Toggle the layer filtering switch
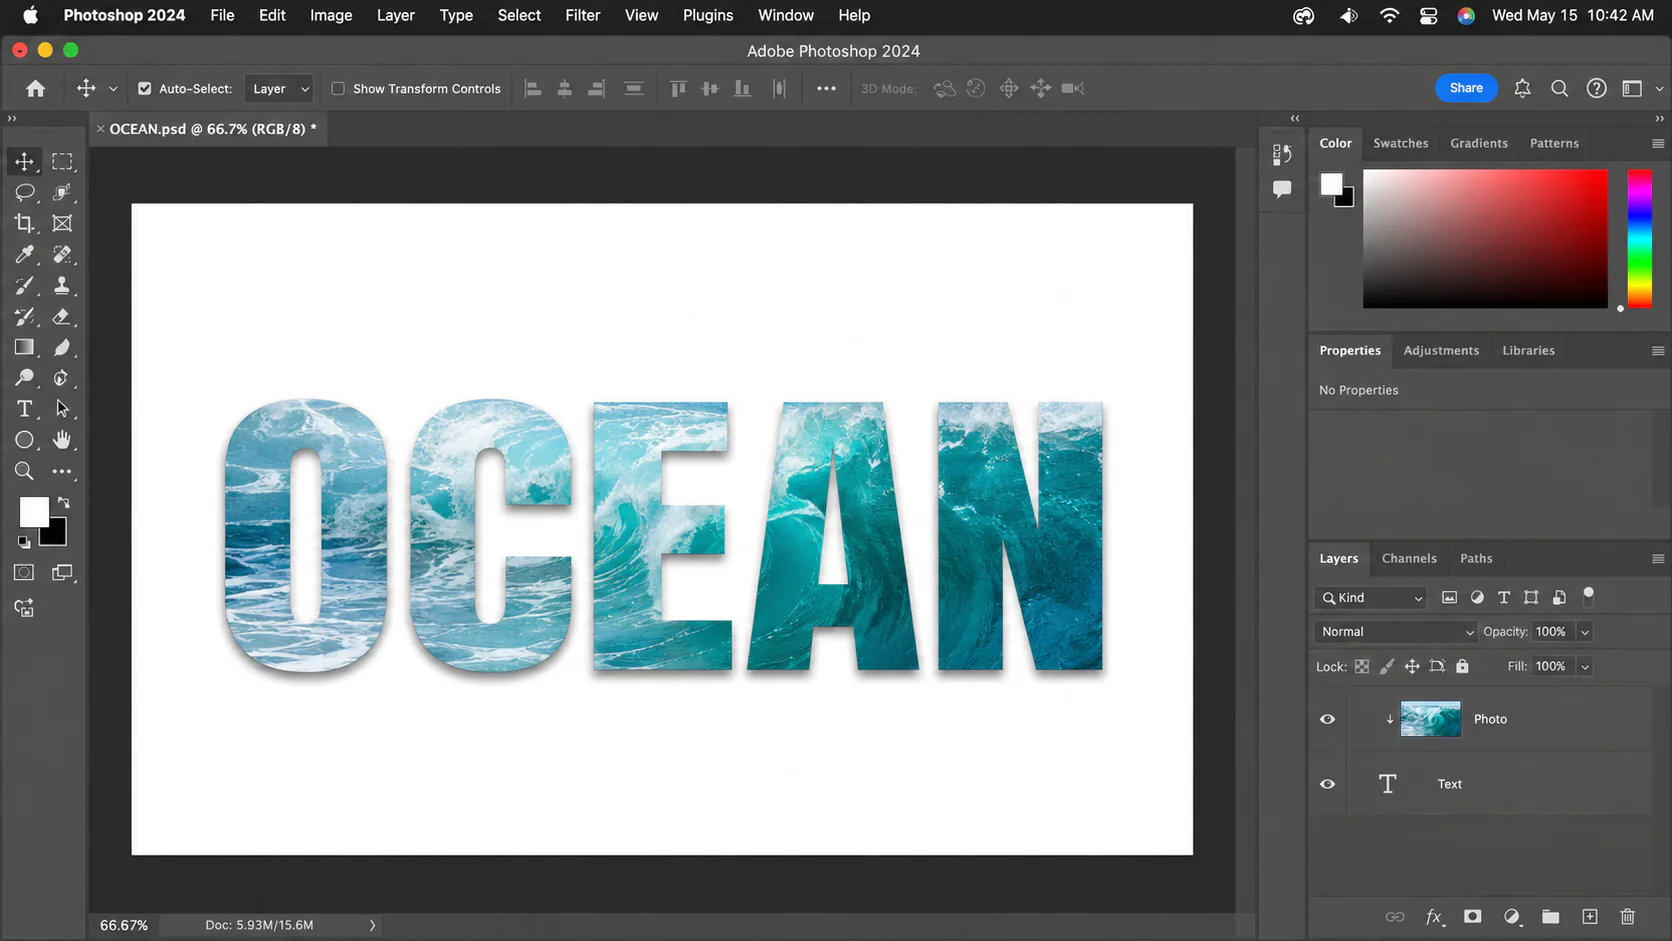1672x941 pixels. 1588,597
